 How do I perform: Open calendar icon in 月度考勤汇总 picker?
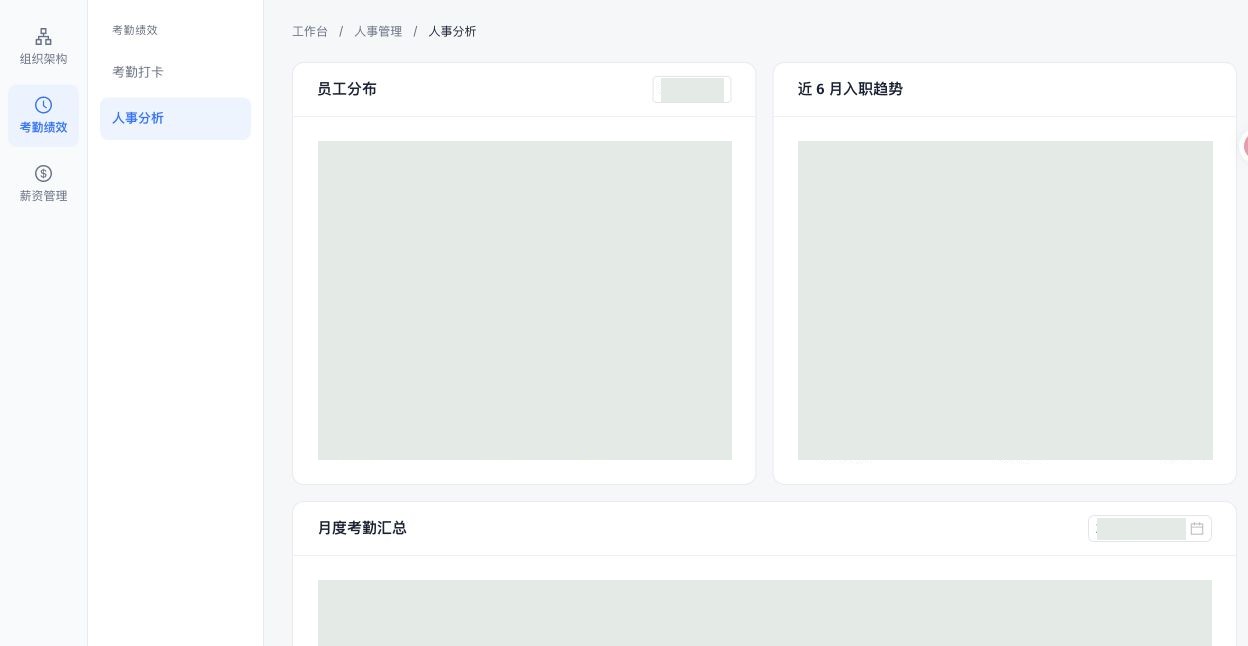pyautogui.click(x=1197, y=529)
